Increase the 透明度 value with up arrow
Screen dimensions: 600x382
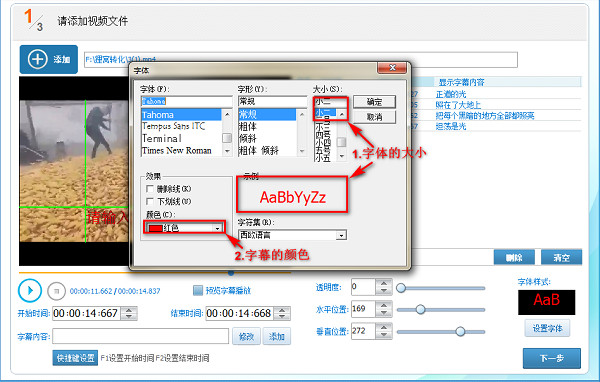click(x=384, y=283)
